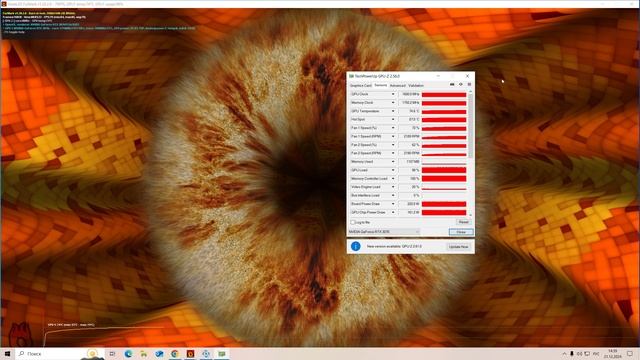The image size is (640, 360).
Task: Switch to the Validation tab
Action: click(x=416, y=85)
